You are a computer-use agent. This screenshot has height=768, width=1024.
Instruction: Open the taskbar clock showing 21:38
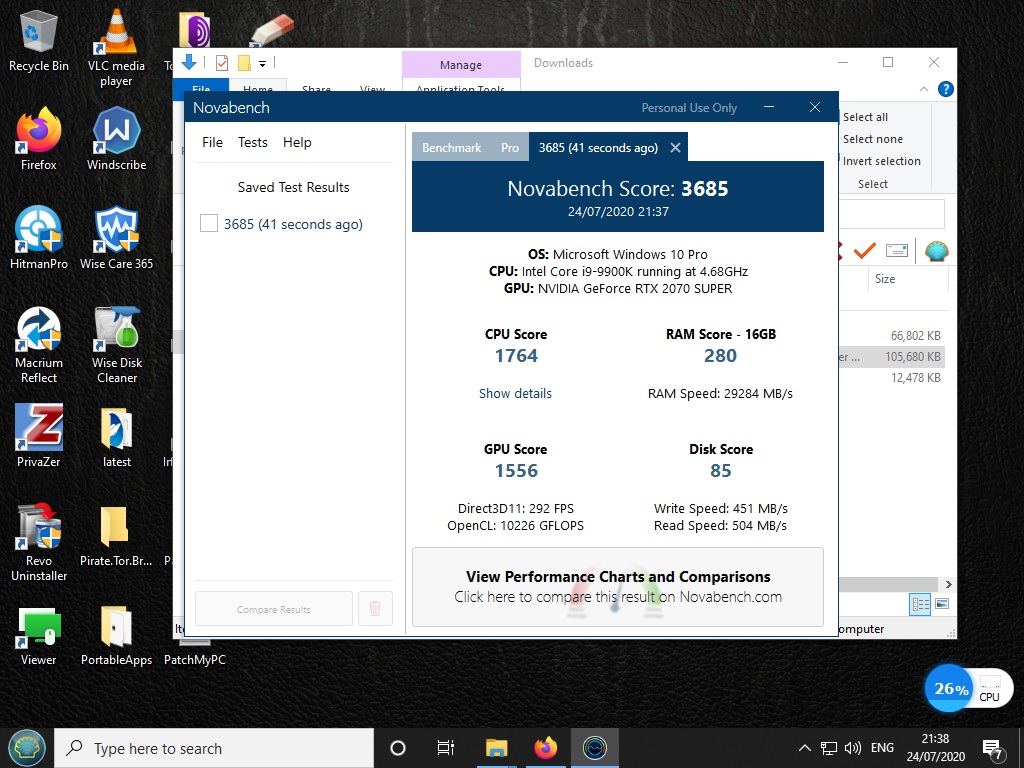click(935, 748)
